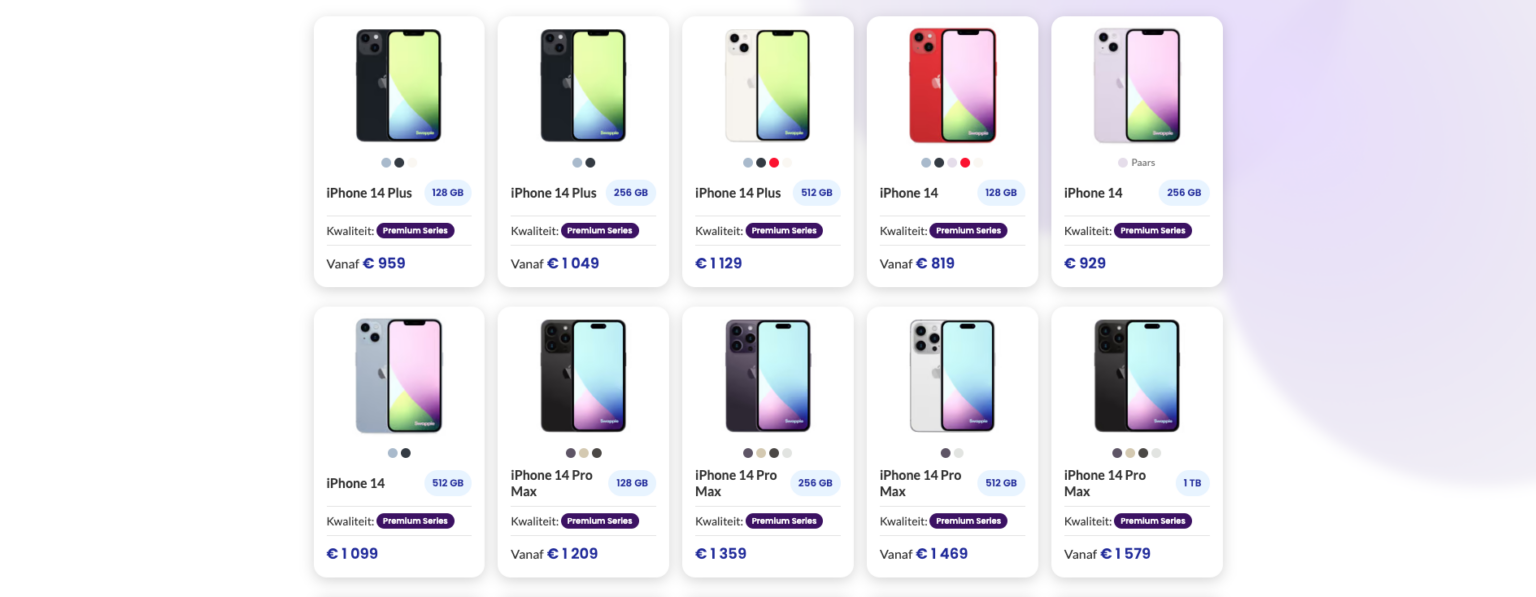Select the red color swatch on iPhone 14
Screen dimensions: 1536x597
(x=965, y=162)
